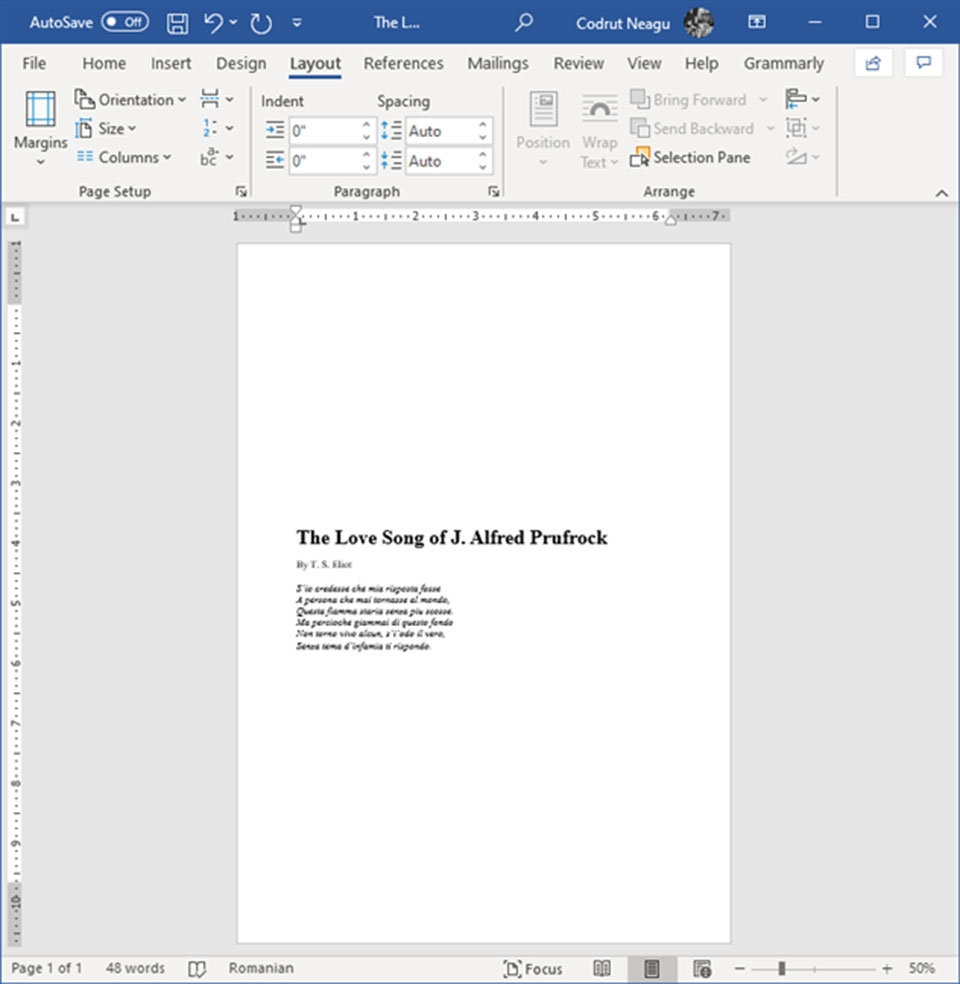This screenshot has height=984, width=960.
Task: Open the Orientation dropdown
Action: tap(131, 100)
